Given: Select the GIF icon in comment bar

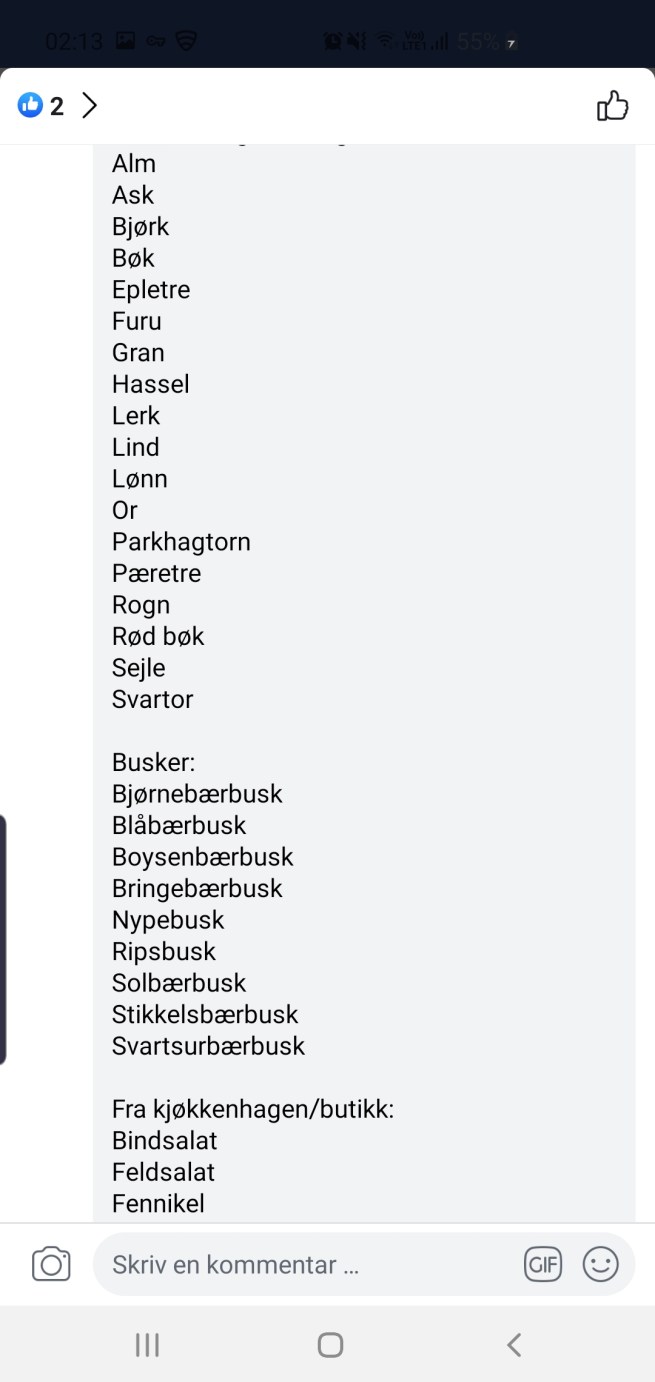Looking at the screenshot, I should pos(543,1264).
